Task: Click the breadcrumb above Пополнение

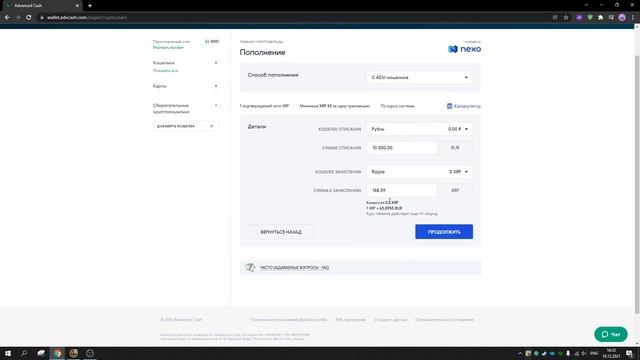Action: [261, 42]
